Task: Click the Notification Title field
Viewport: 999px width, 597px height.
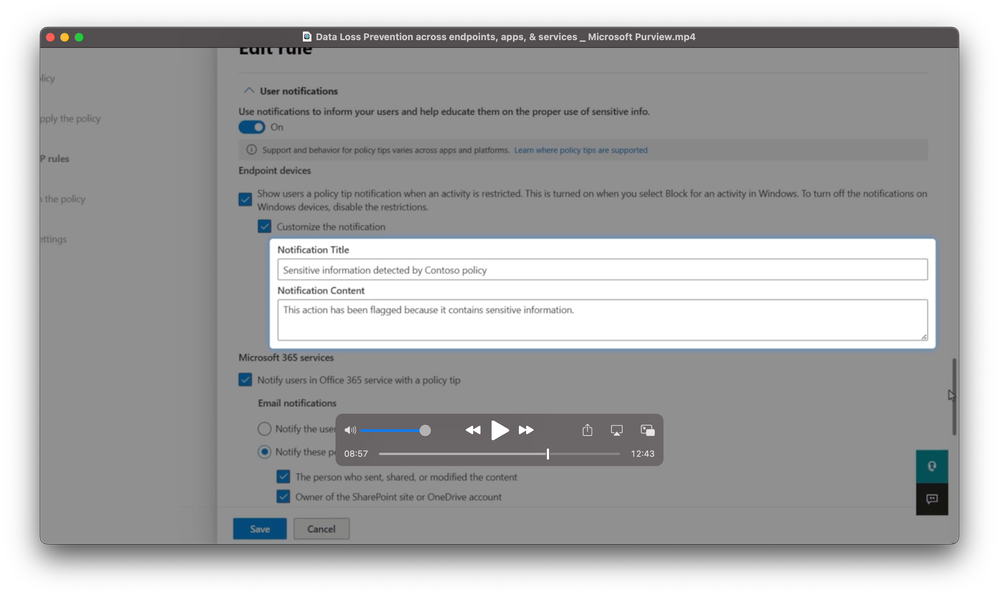Action: tap(602, 270)
